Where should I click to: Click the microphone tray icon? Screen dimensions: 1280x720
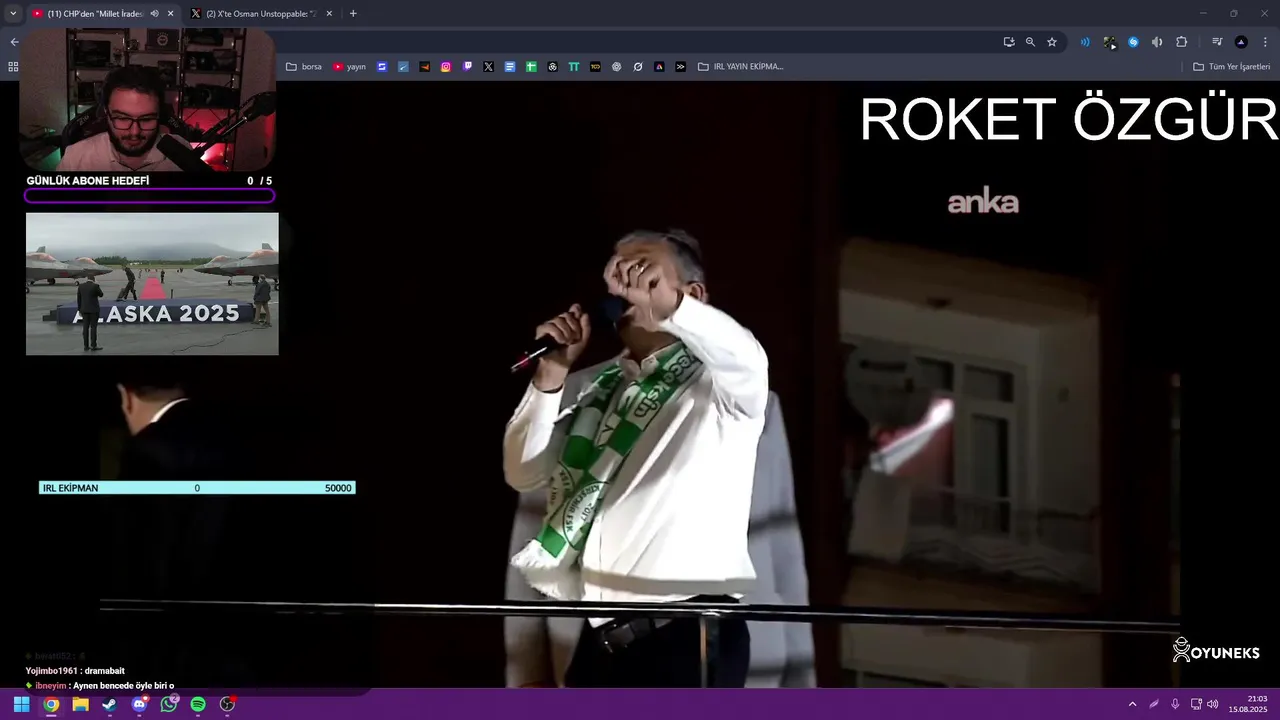tap(1175, 704)
